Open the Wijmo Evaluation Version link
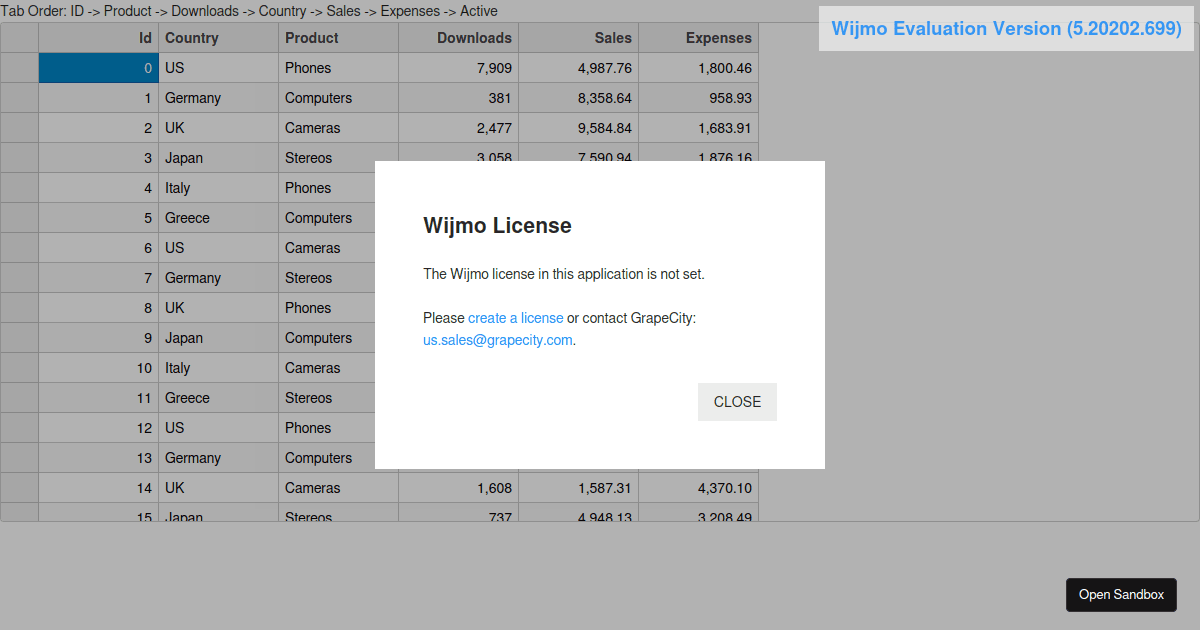 point(1005,28)
